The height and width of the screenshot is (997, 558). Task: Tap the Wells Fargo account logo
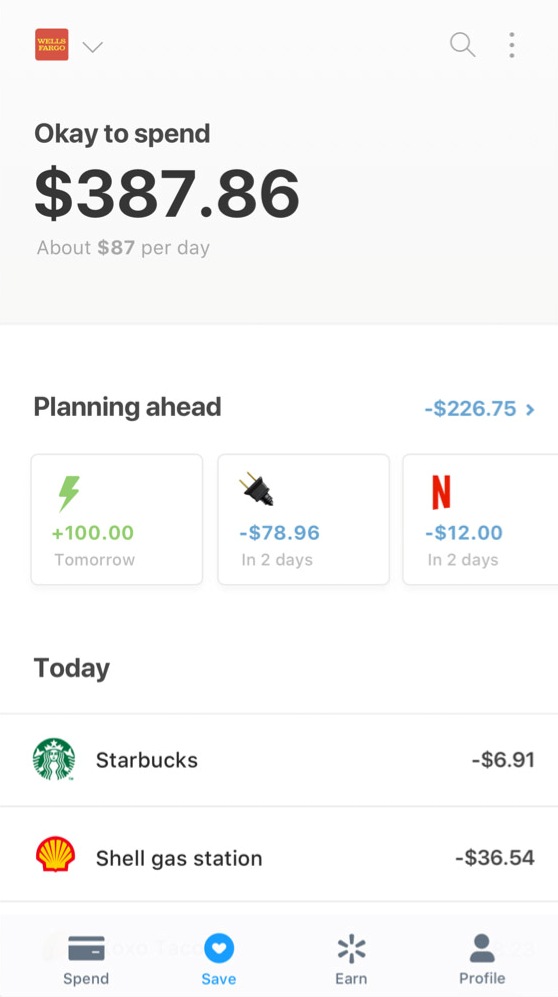(x=51, y=45)
